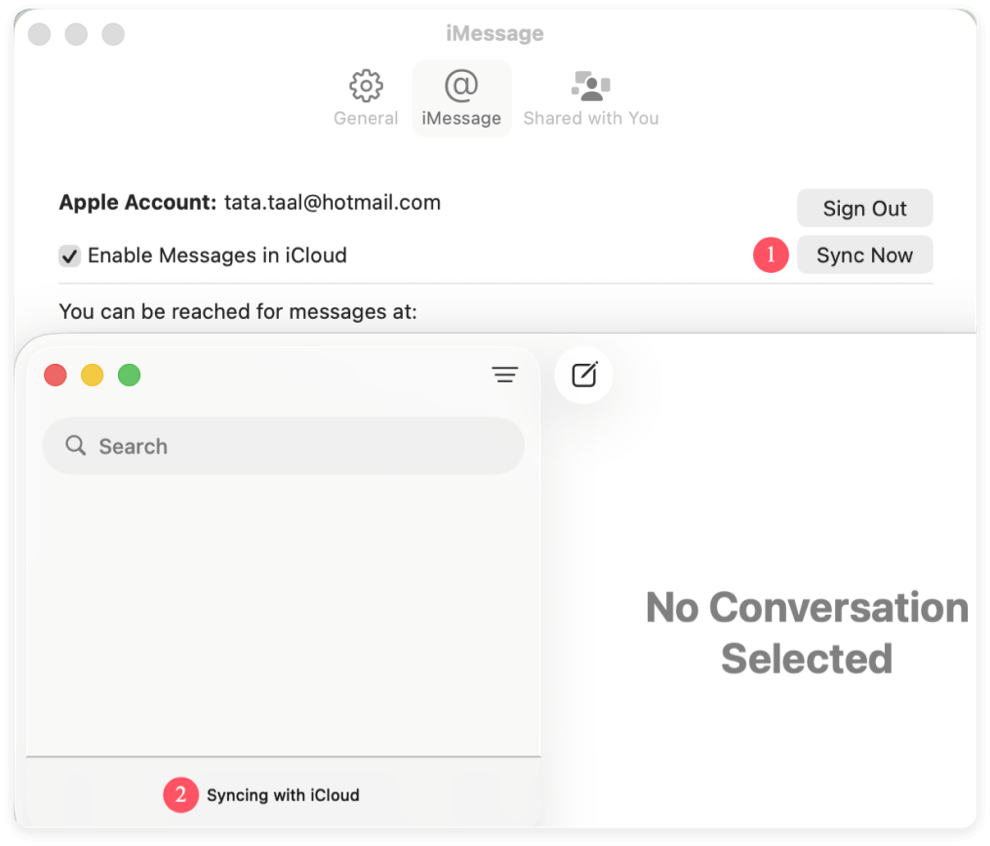Select the iMessage @ settings icon
Viewport: 990px width, 846px height.
click(x=461, y=87)
